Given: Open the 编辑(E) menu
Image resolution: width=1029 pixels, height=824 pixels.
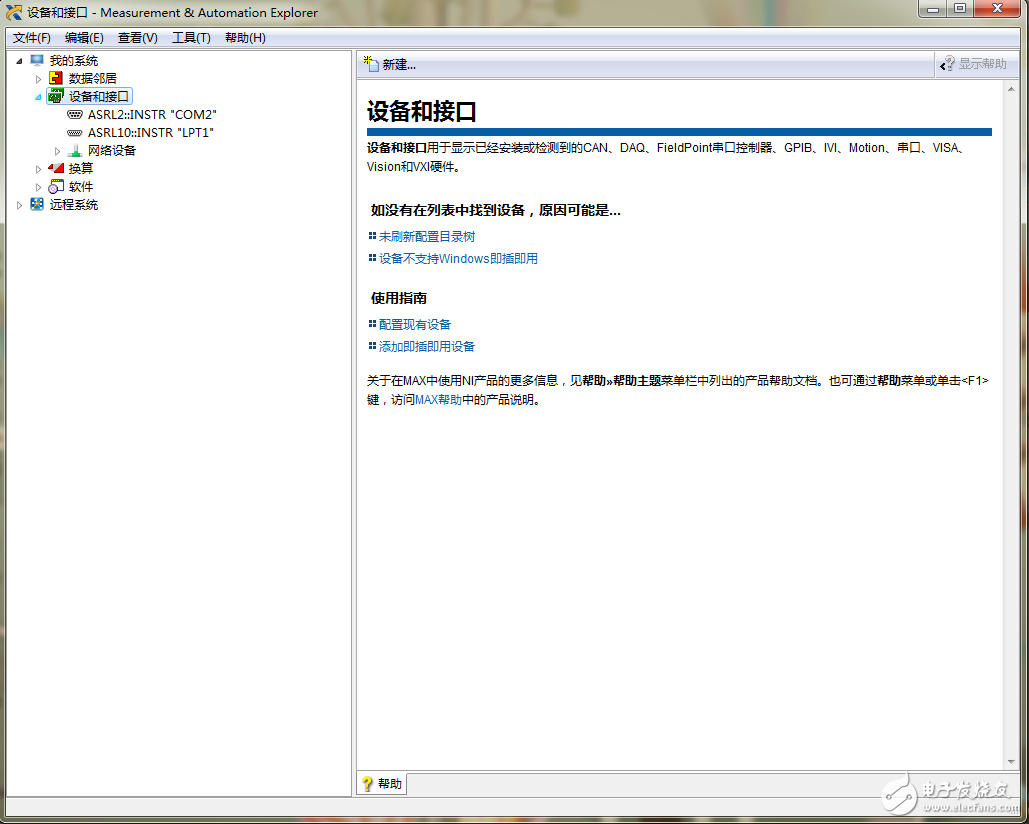Looking at the screenshot, I should (x=84, y=37).
